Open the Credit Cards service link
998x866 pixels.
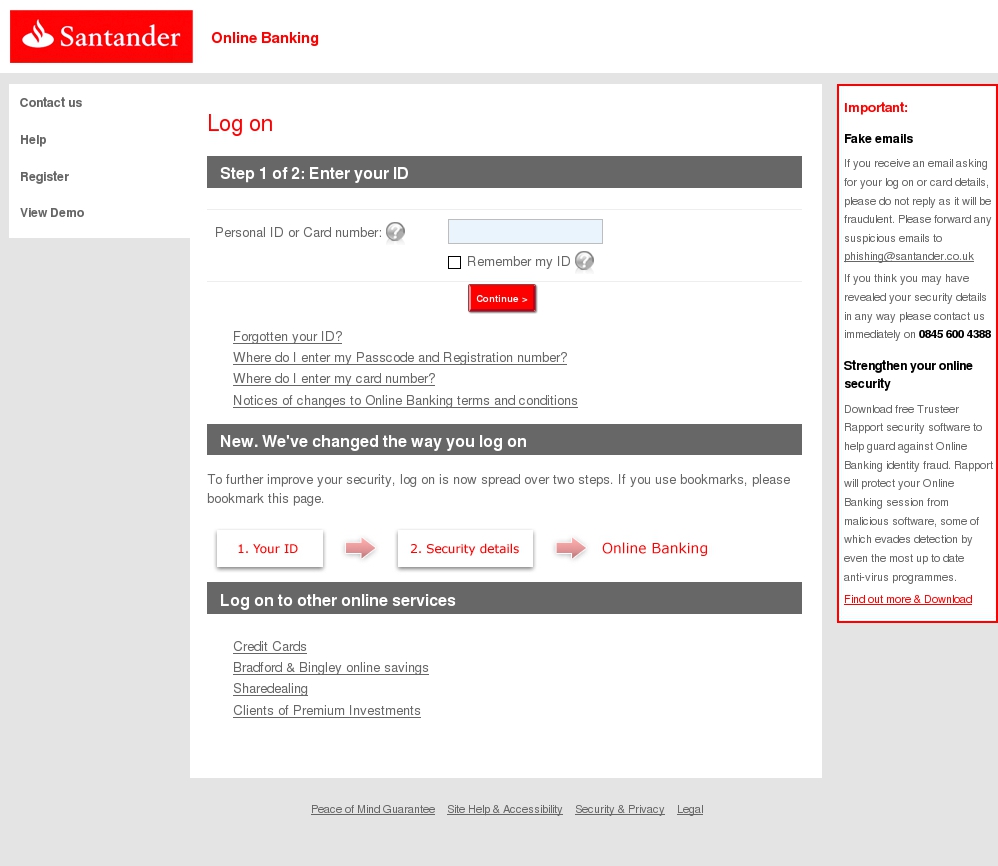point(270,646)
